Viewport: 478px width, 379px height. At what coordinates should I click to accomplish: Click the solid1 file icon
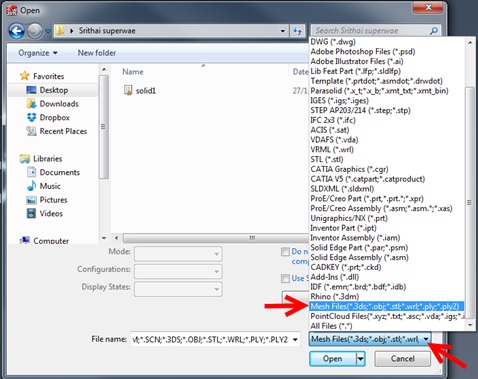coord(128,90)
